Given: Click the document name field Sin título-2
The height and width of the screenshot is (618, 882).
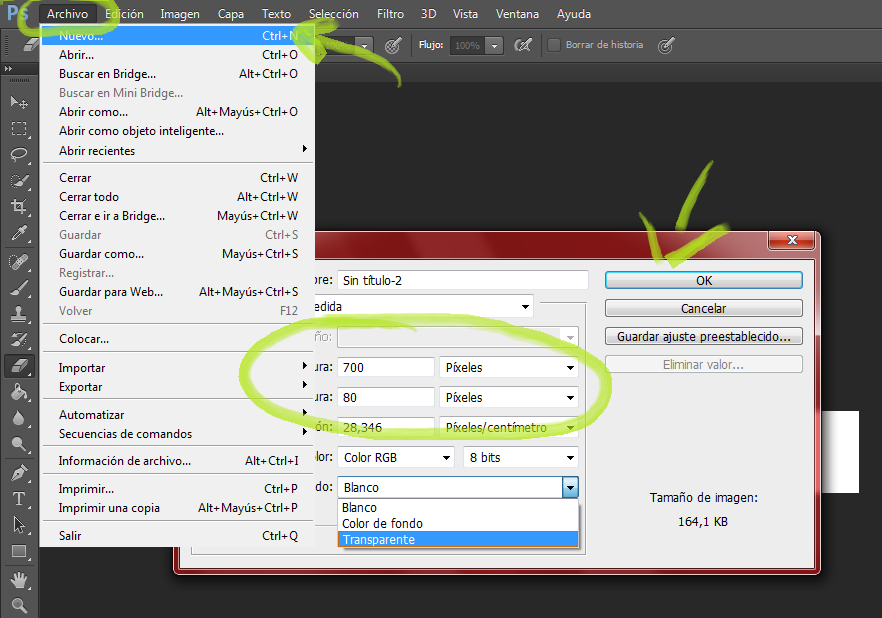Looking at the screenshot, I should click(x=463, y=281).
